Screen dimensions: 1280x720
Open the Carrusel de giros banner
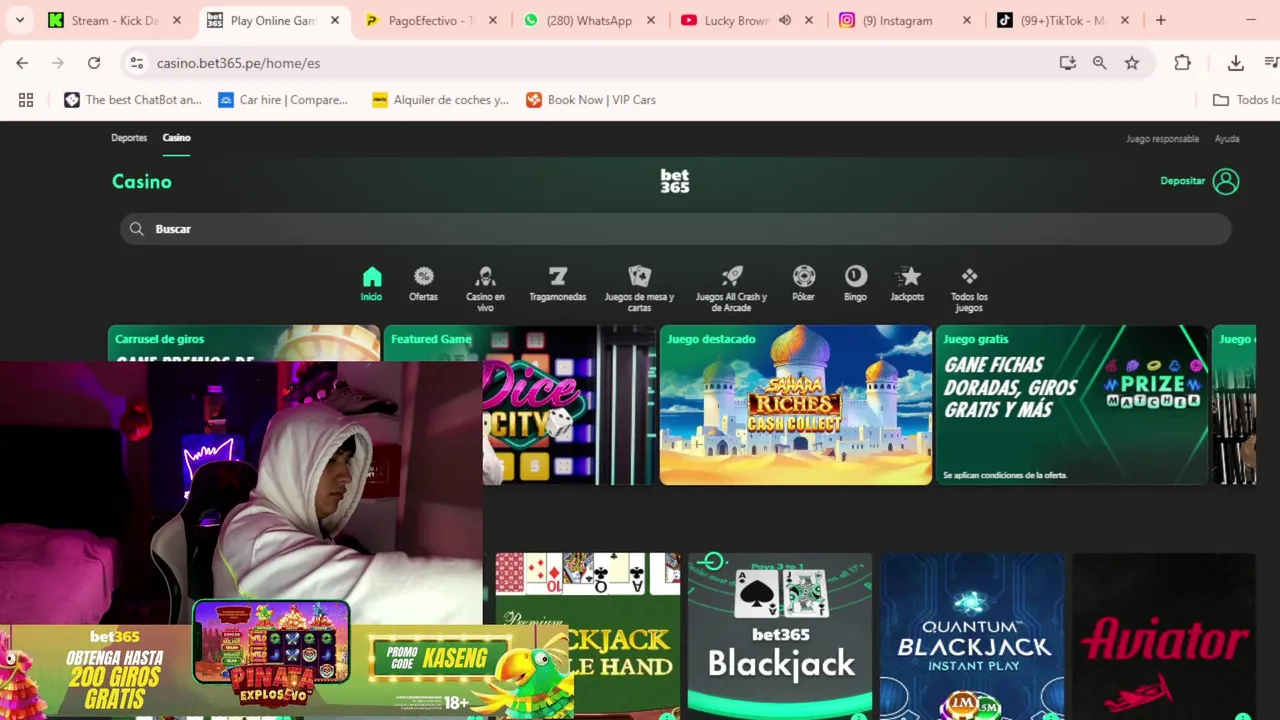tap(244, 343)
